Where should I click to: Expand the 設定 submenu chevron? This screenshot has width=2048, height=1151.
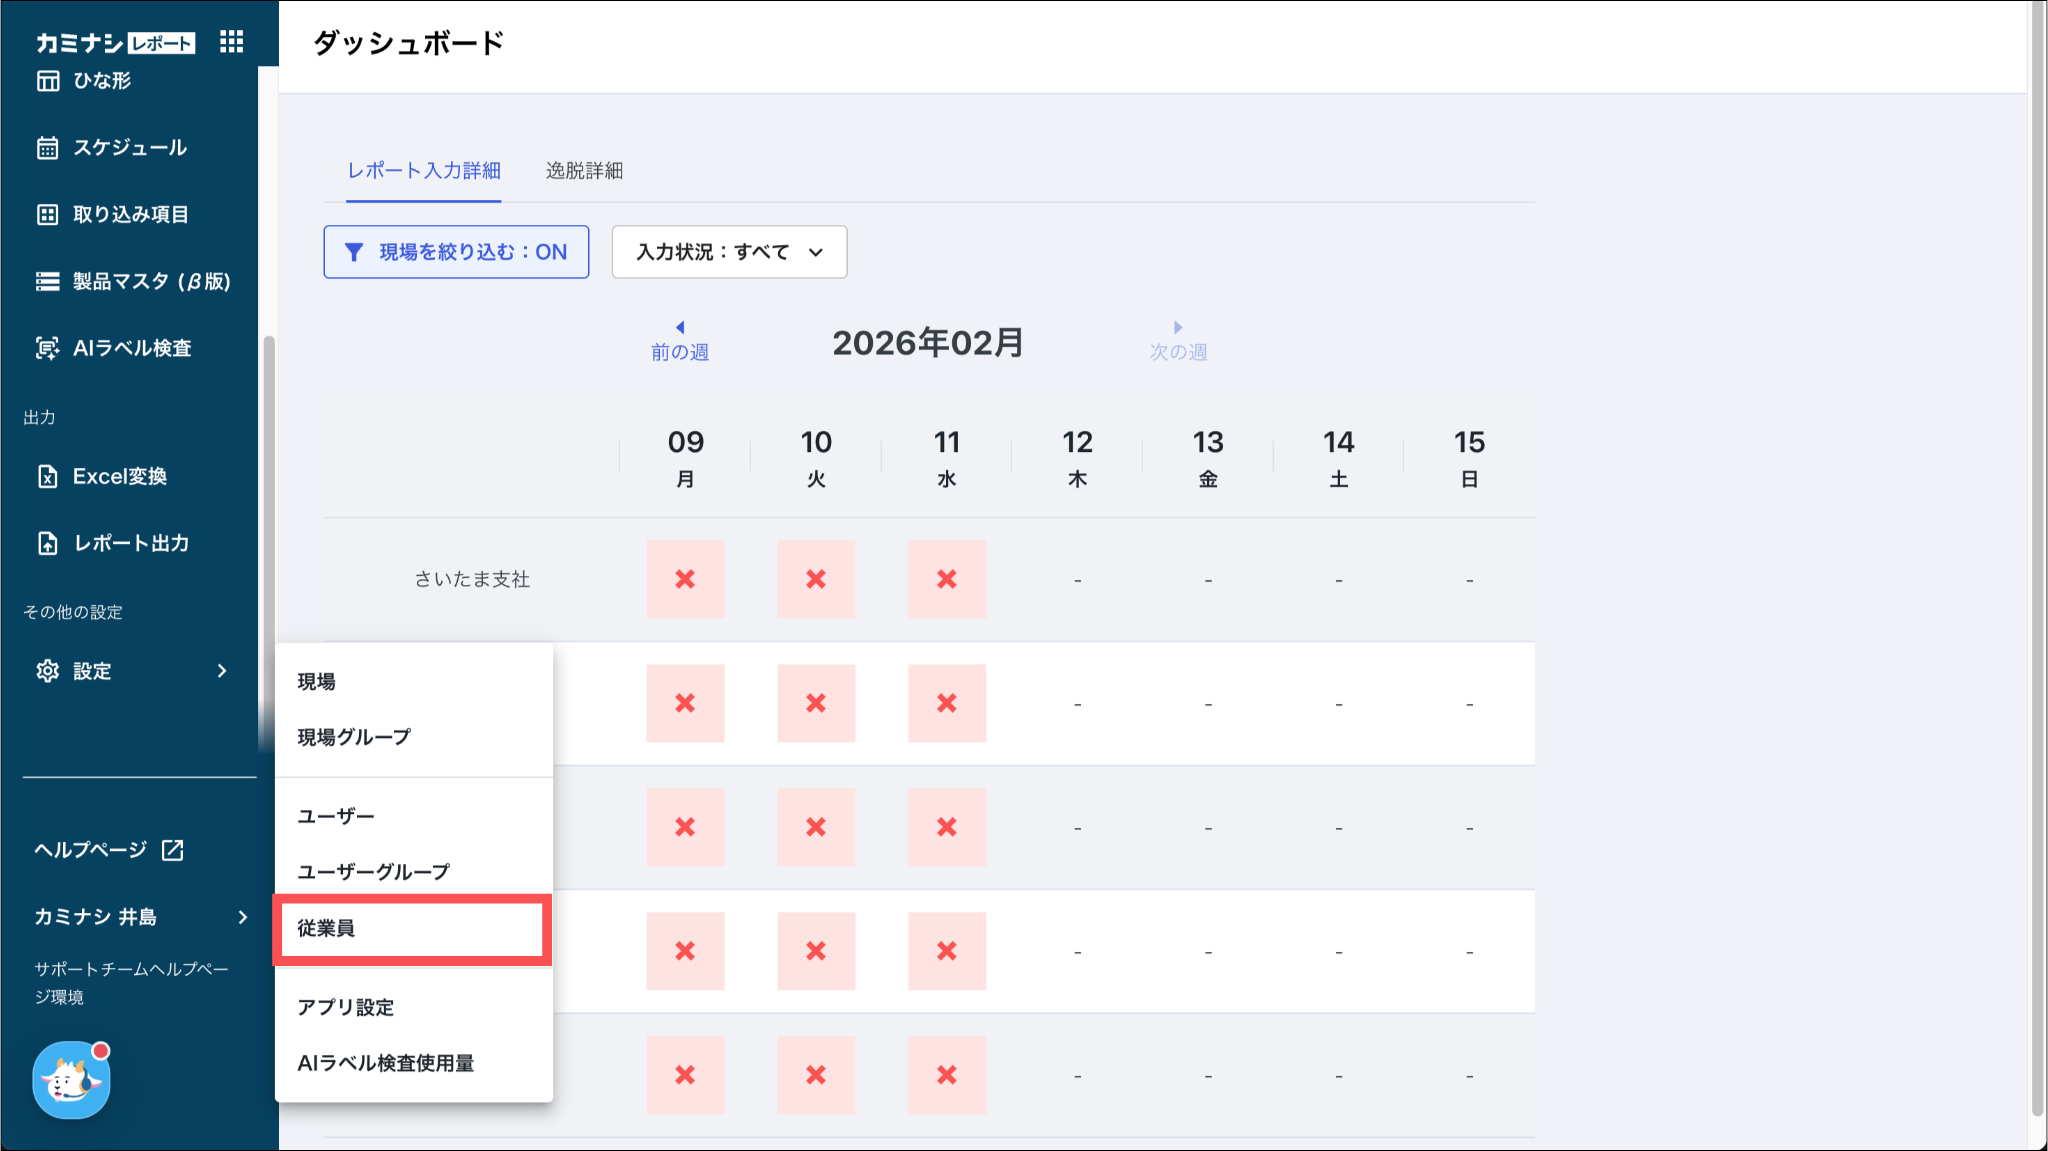coord(222,671)
